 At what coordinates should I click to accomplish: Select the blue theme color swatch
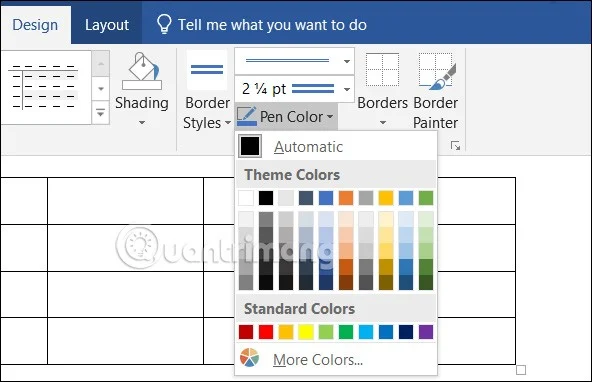[x=326, y=198]
